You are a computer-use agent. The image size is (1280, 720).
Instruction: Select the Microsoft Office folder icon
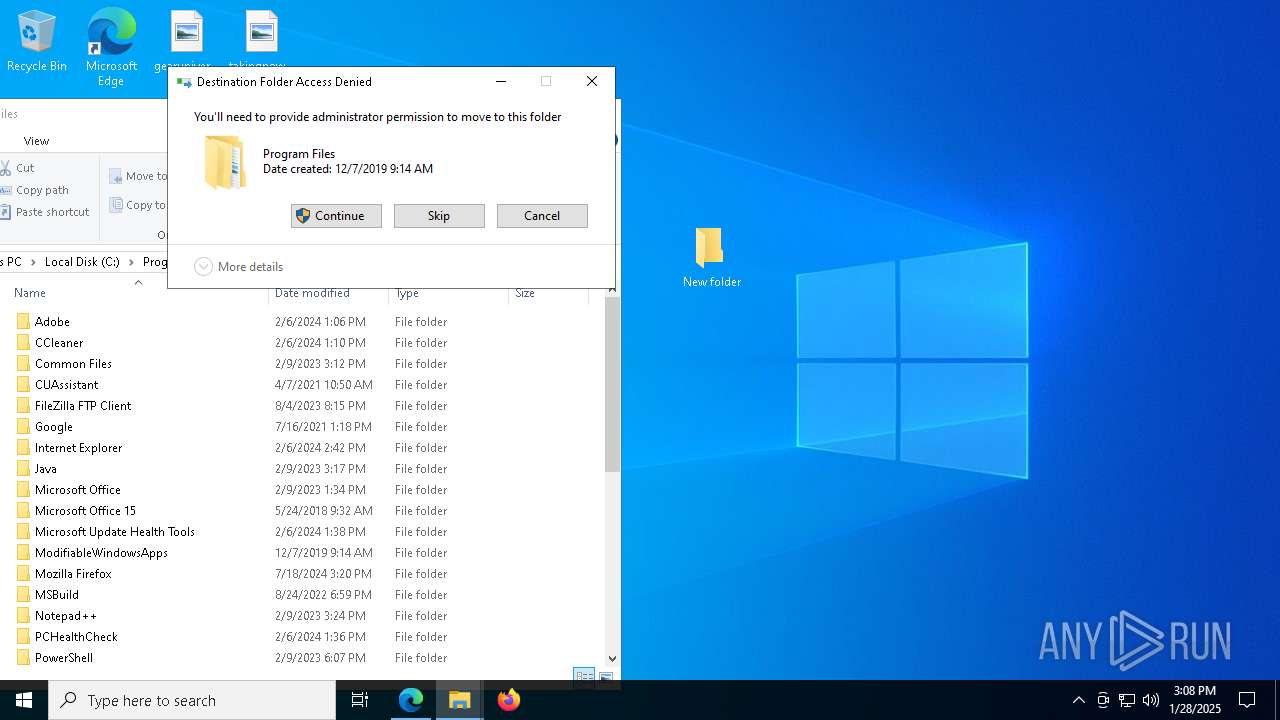click(23, 490)
